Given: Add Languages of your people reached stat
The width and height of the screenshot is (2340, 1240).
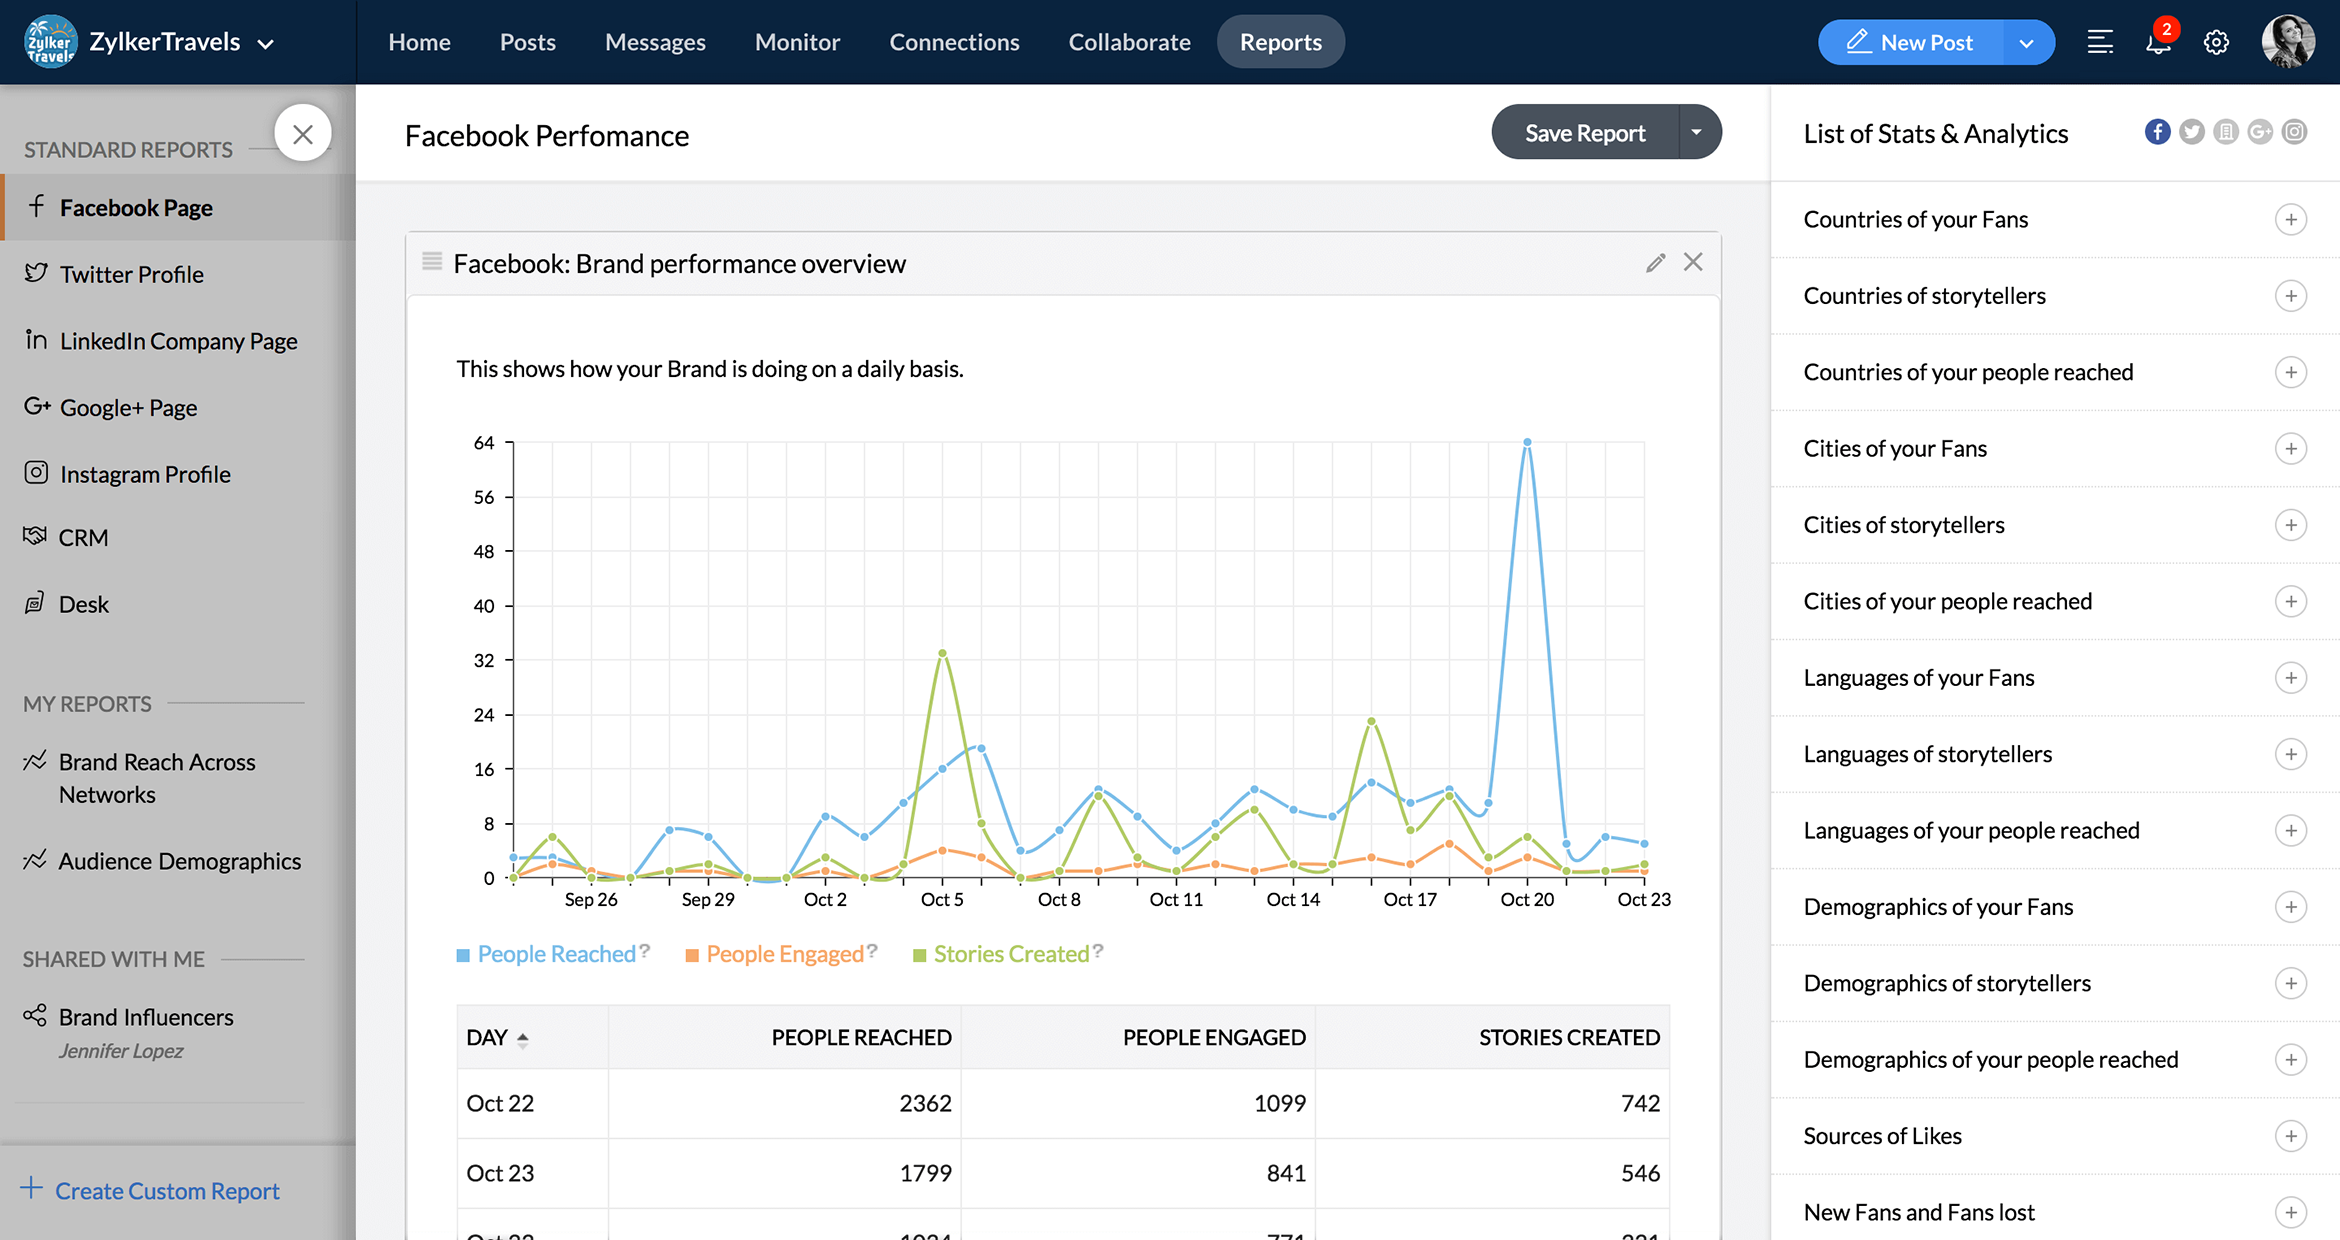Looking at the screenshot, I should [2290, 830].
